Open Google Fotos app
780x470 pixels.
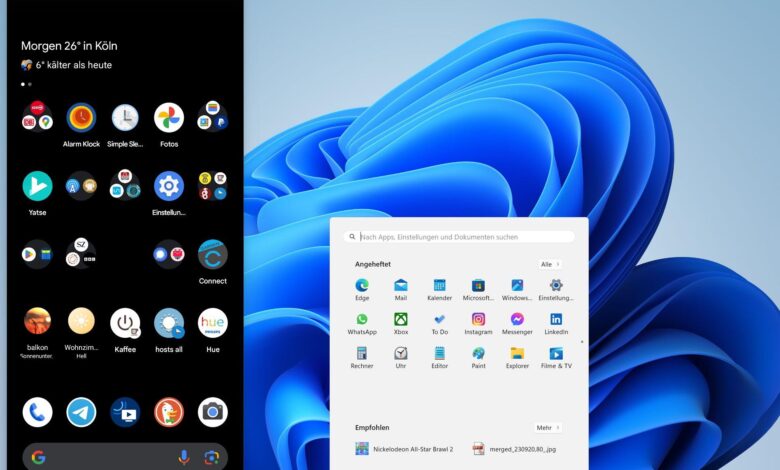pos(169,118)
